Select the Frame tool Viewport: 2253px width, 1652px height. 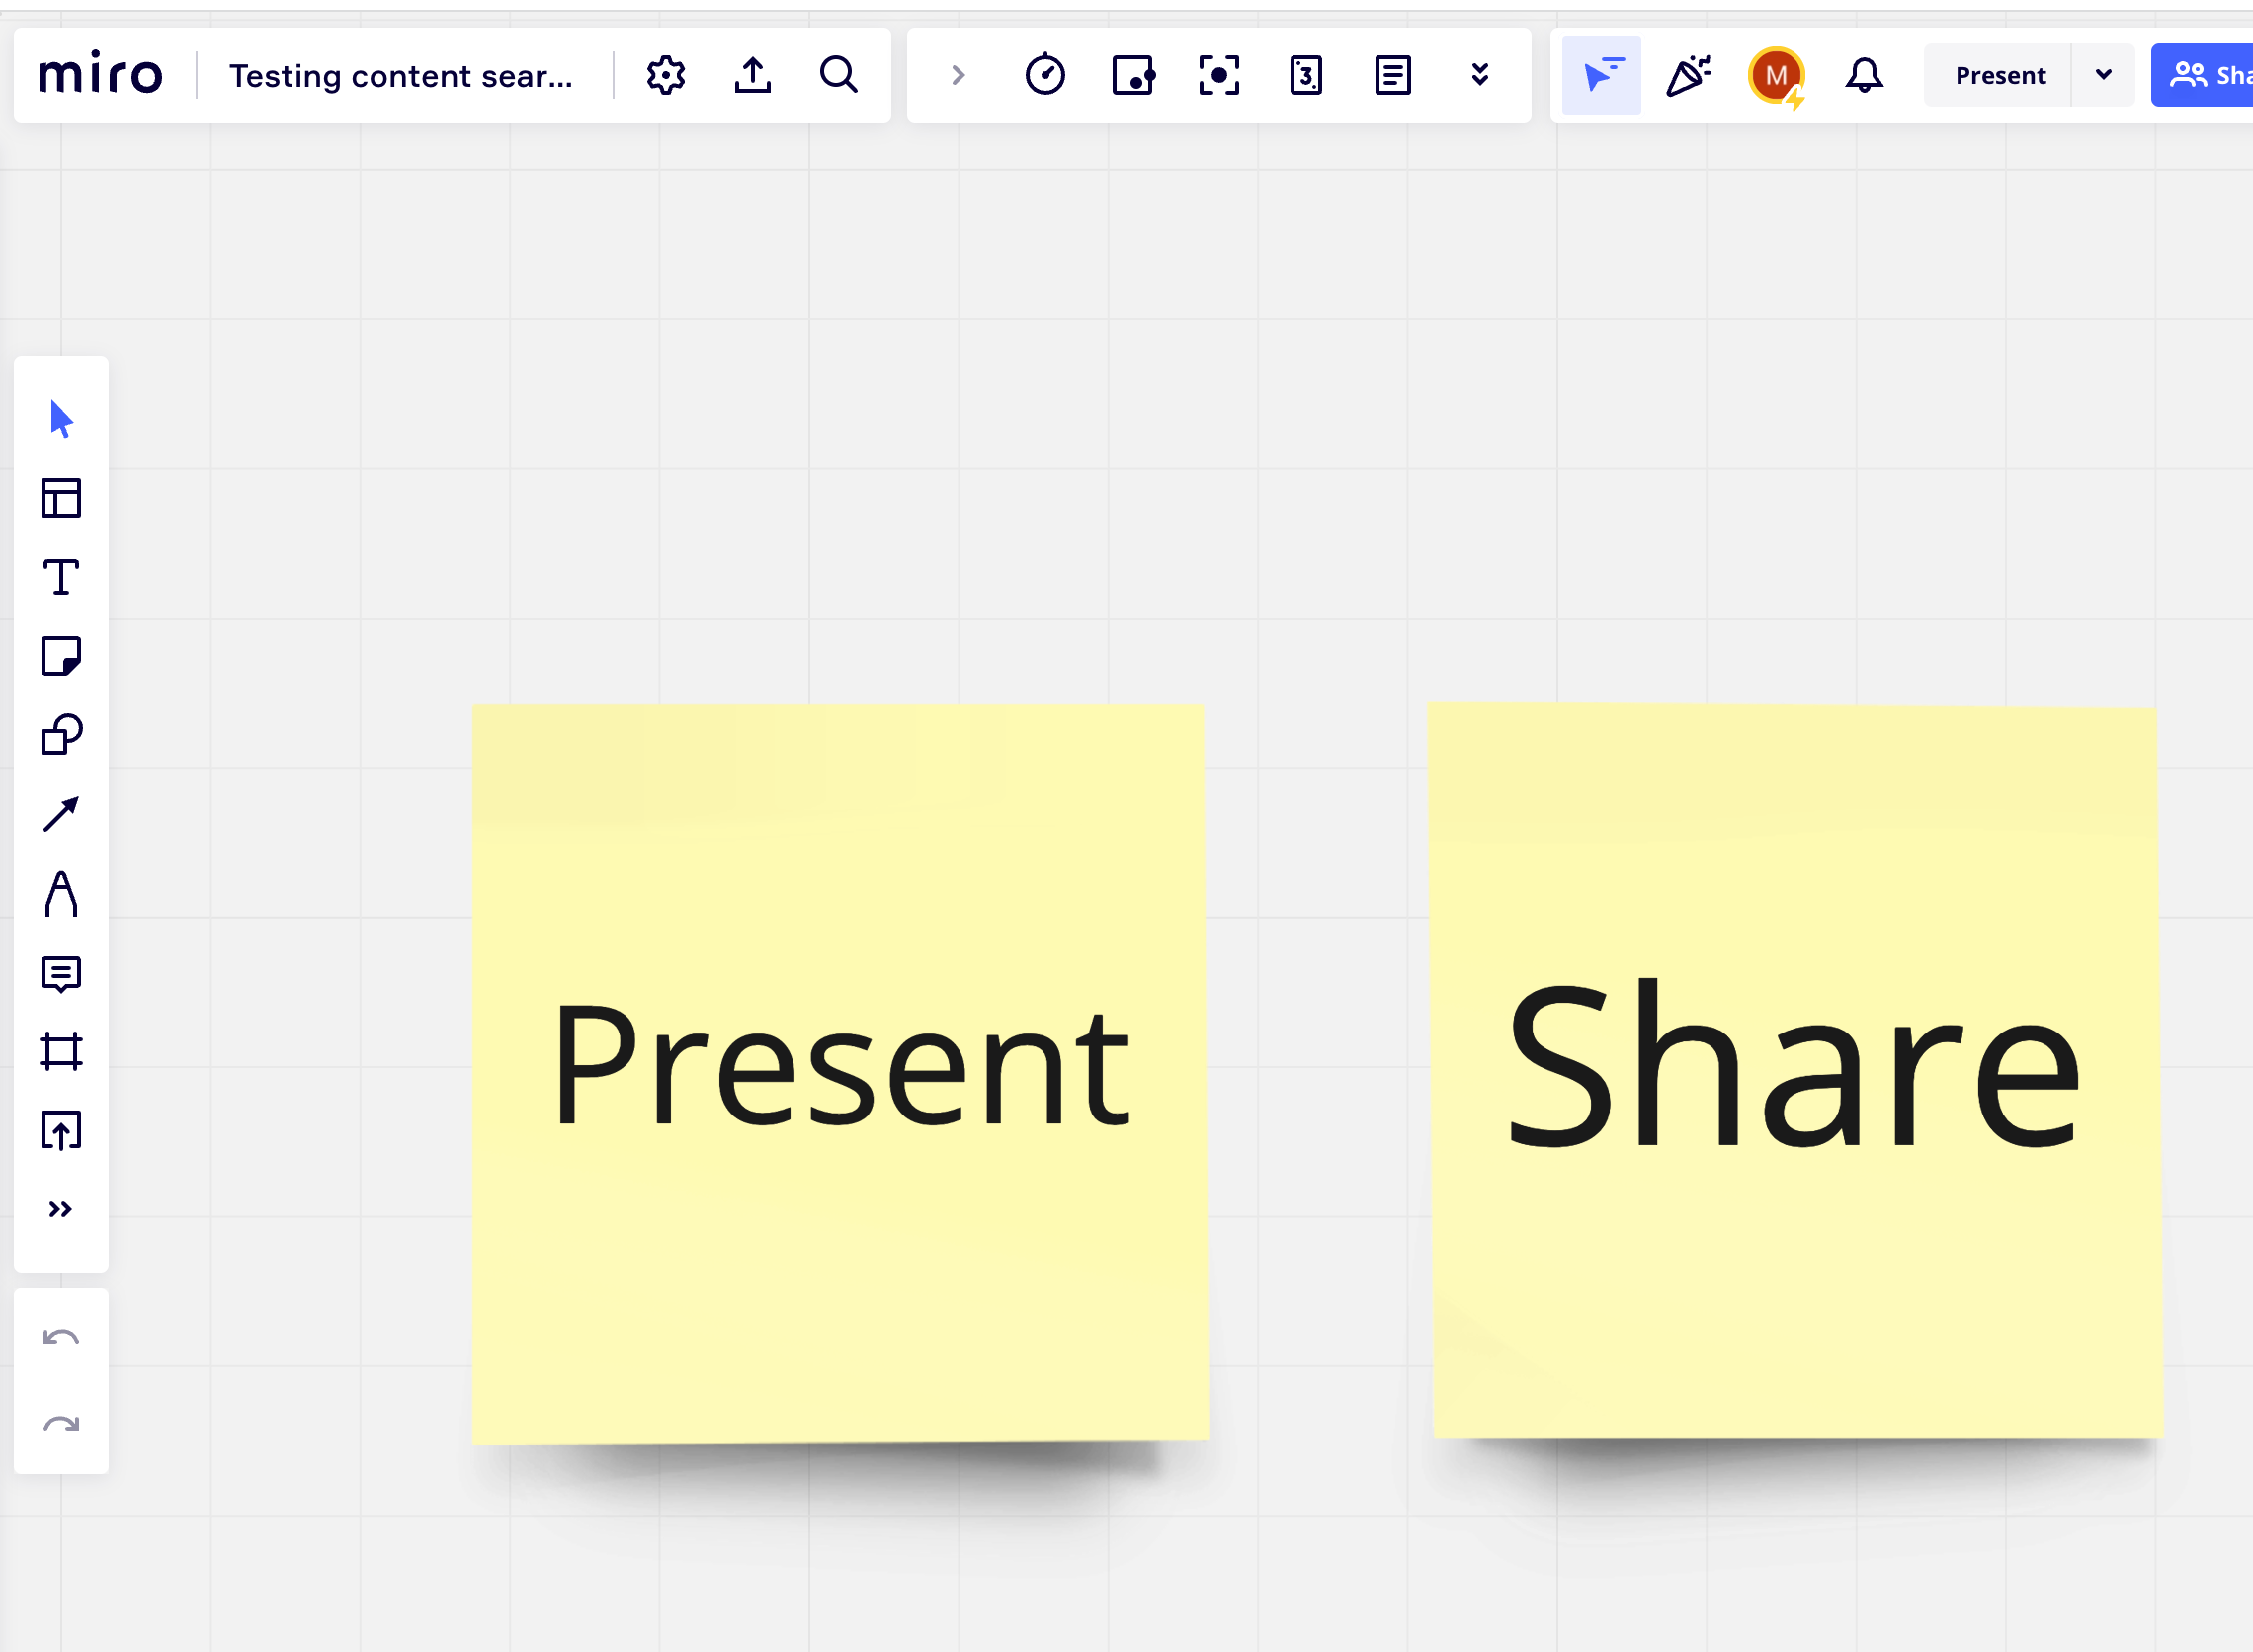61,1052
